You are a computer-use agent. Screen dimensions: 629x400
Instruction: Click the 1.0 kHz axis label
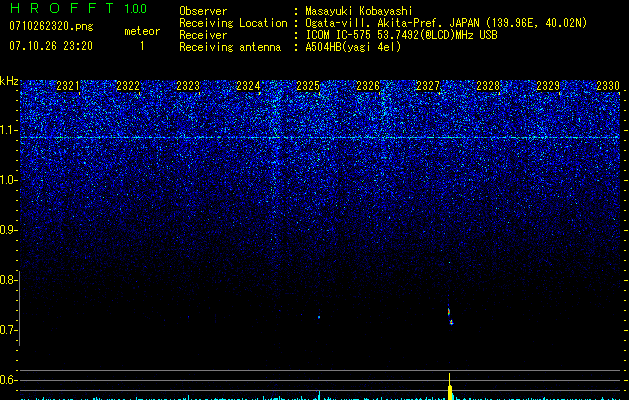(x=8, y=180)
